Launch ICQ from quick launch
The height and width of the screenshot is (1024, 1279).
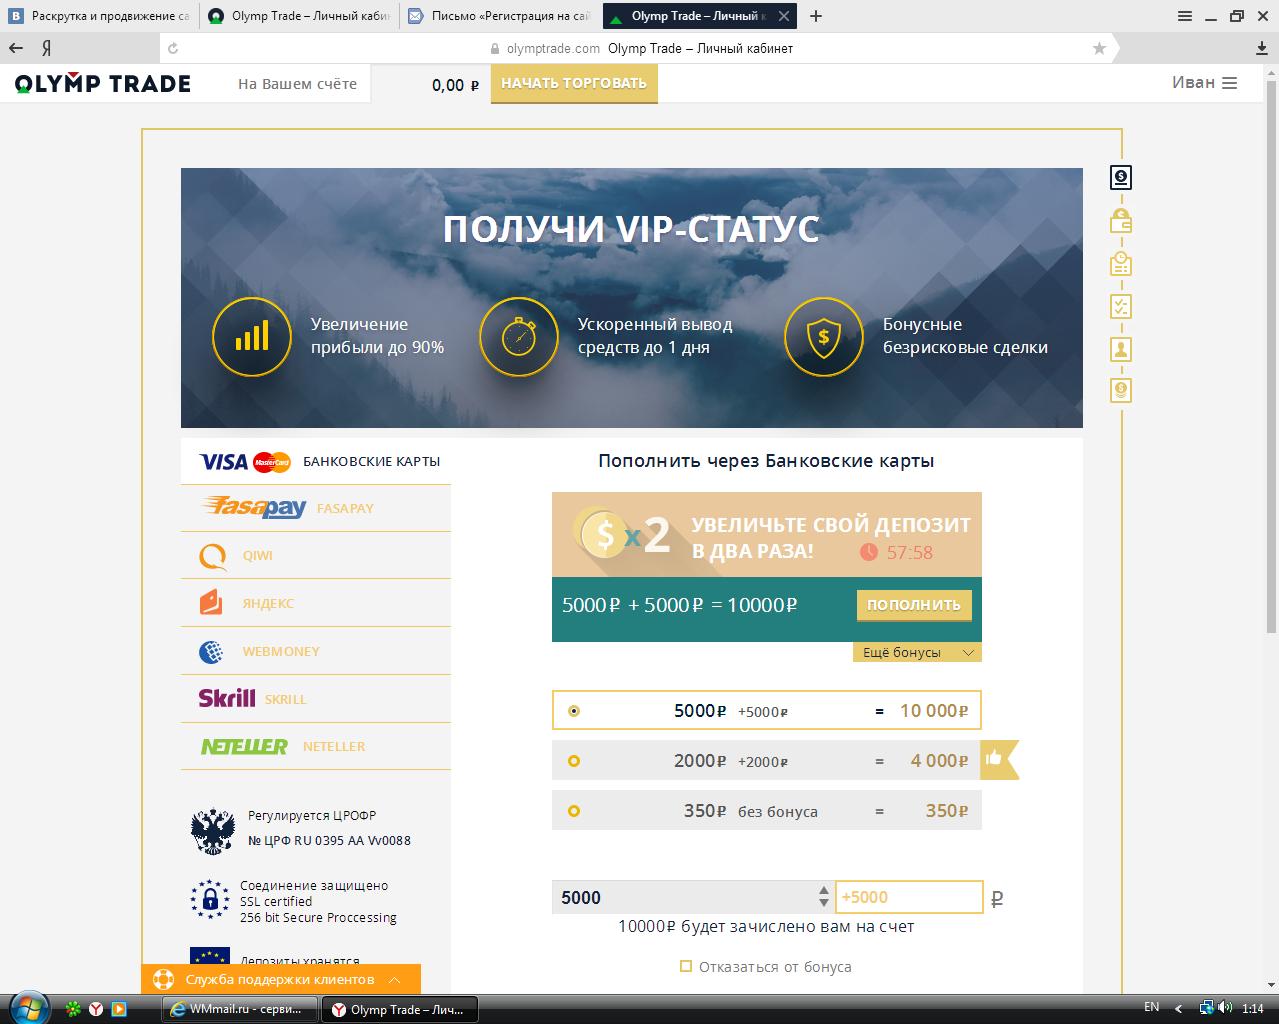pyautogui.click(x=74, y=1009)
